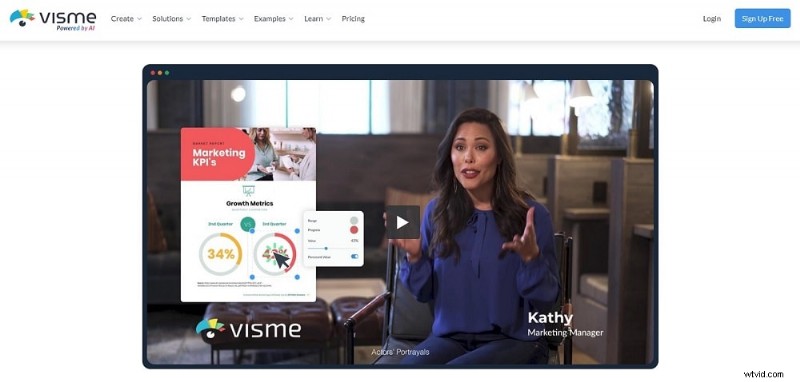Expand the Examples dropdown chevron
800x382 pixels.
click(x=291, y=19)
